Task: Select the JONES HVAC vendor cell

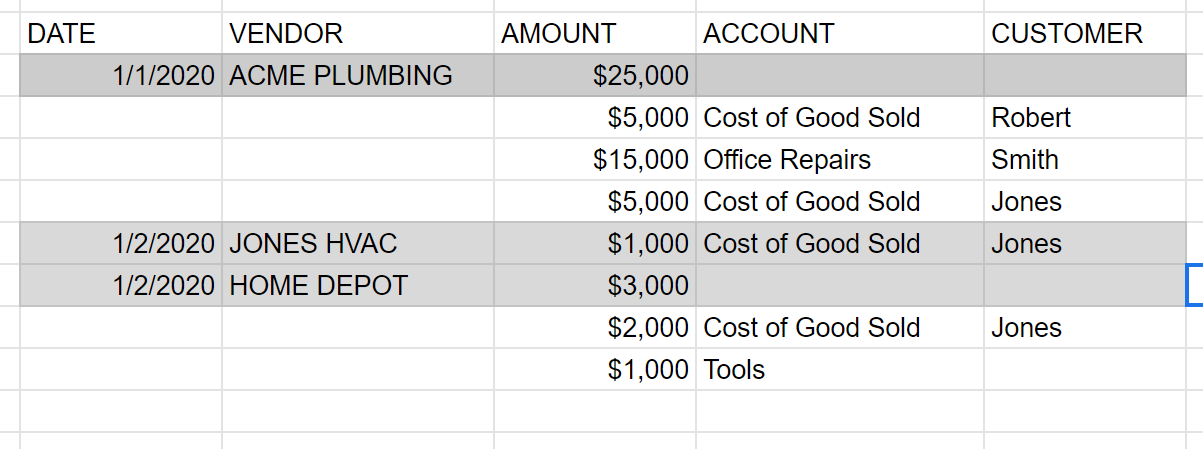Action: (357, 244)
